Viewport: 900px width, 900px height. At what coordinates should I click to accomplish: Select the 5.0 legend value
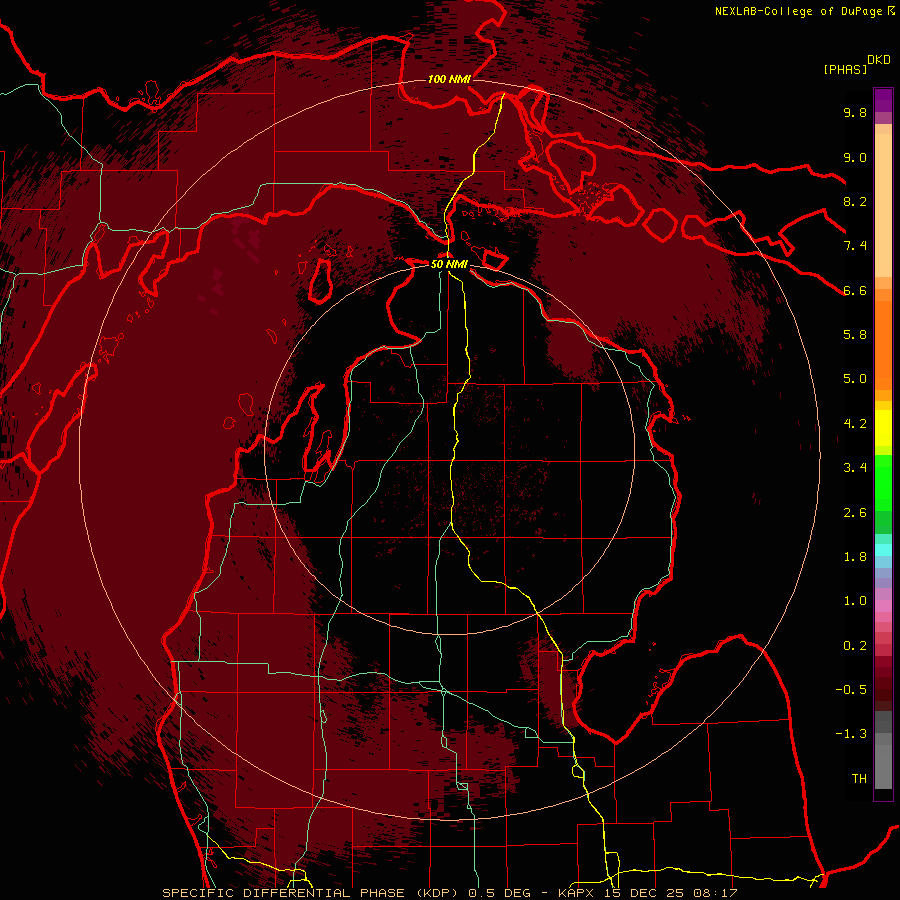tap(855, 379)
